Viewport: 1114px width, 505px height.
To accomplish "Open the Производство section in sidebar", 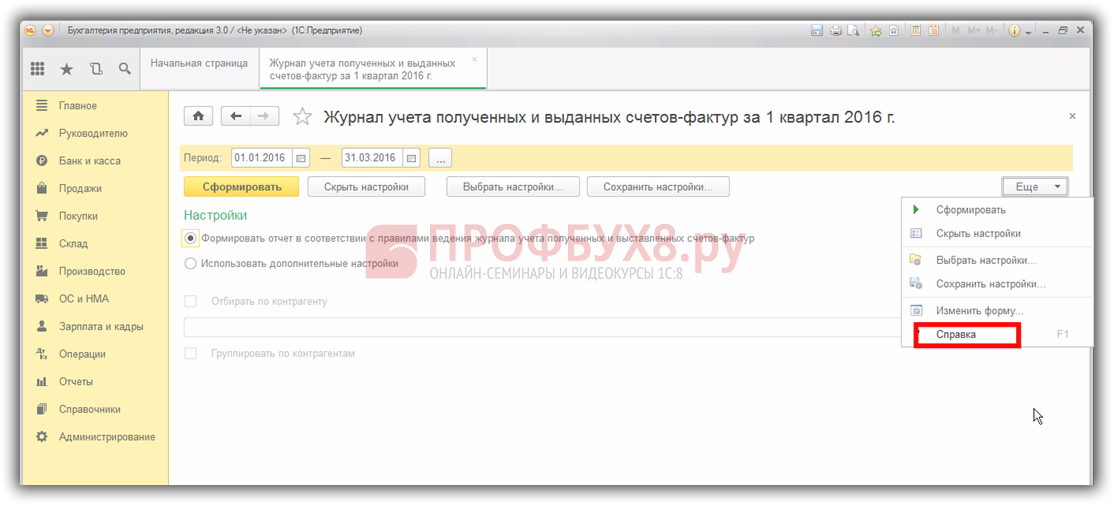I will coord(94,271).
